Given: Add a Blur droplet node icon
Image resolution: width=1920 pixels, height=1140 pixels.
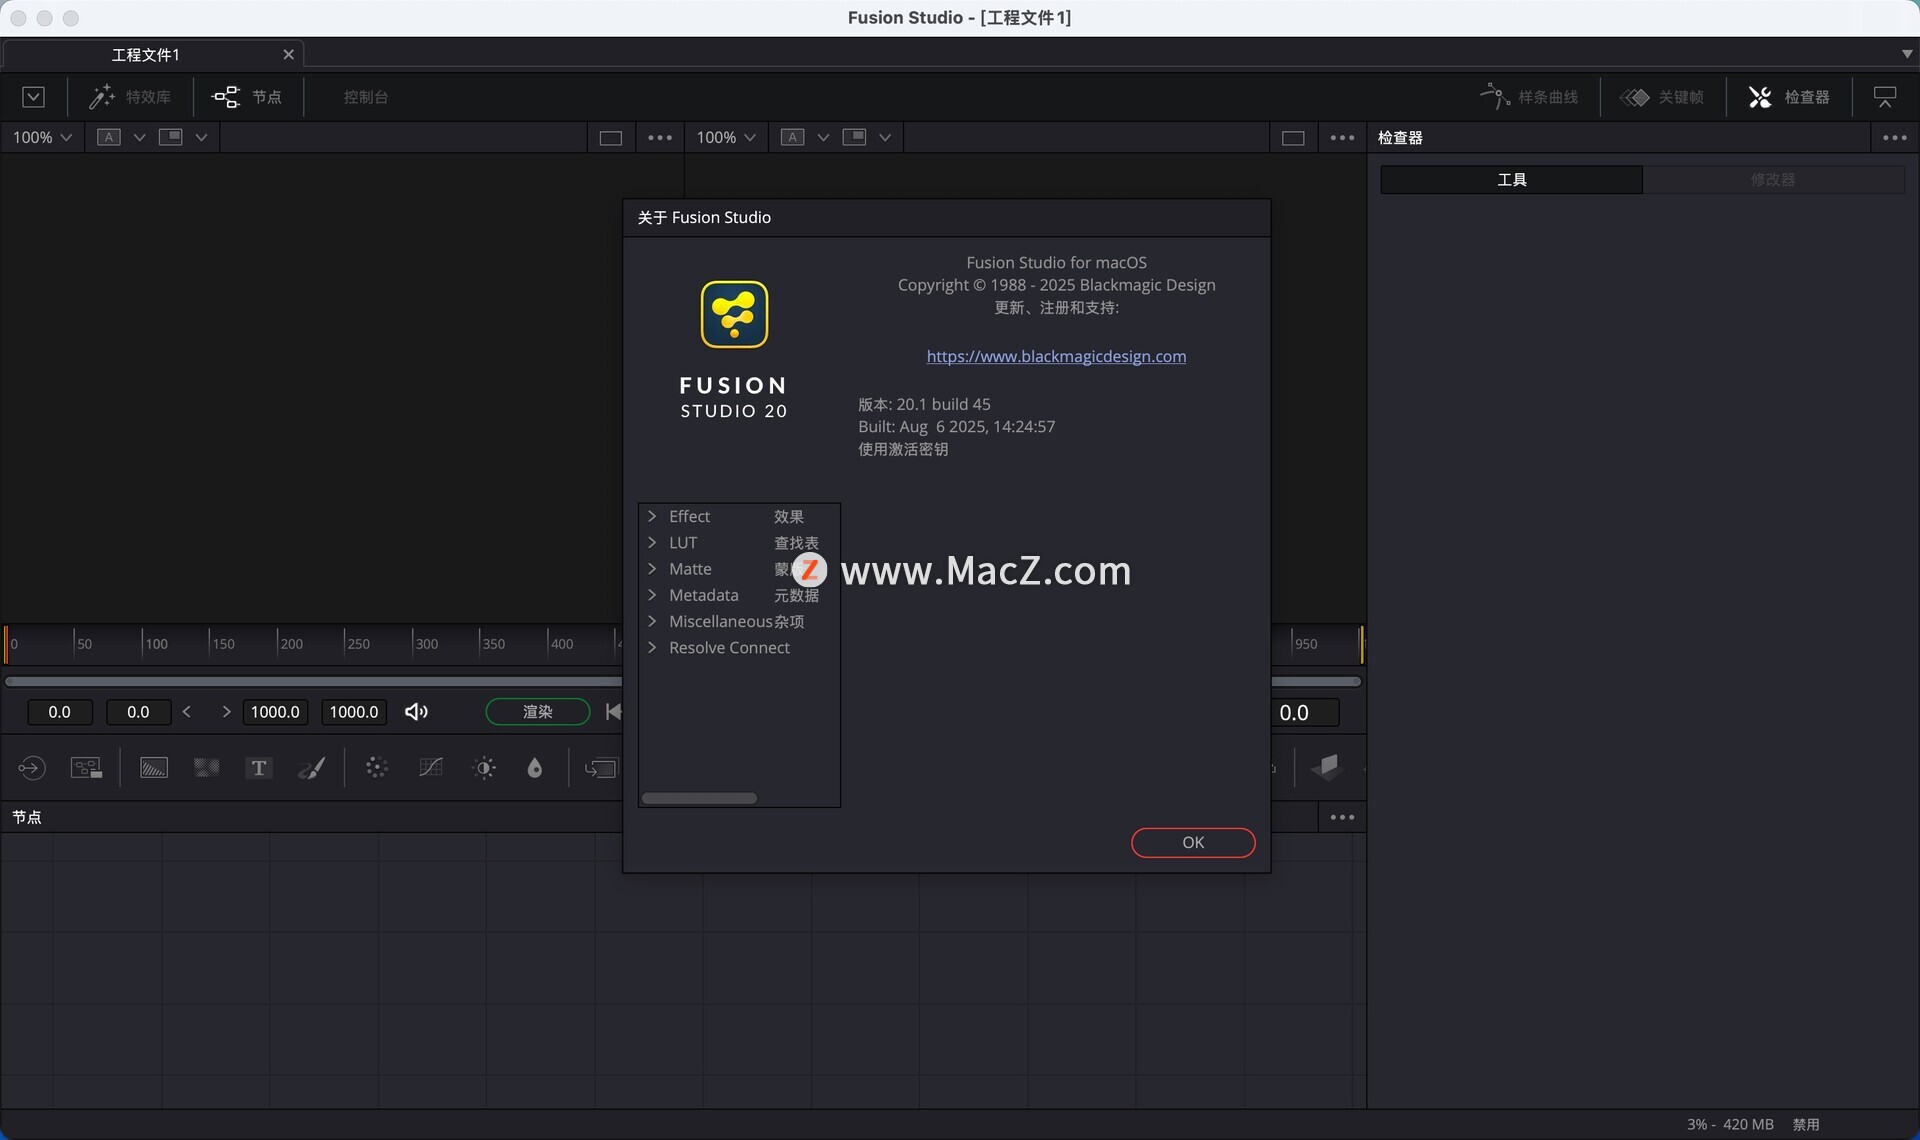Looking at the screenshot, I should click(x=535, y=768).
